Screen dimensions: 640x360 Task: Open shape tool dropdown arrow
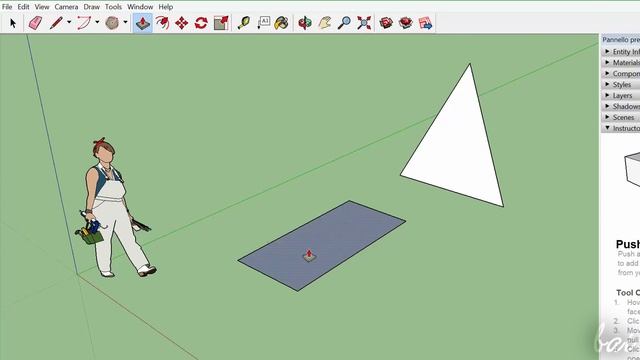(125, 22)
